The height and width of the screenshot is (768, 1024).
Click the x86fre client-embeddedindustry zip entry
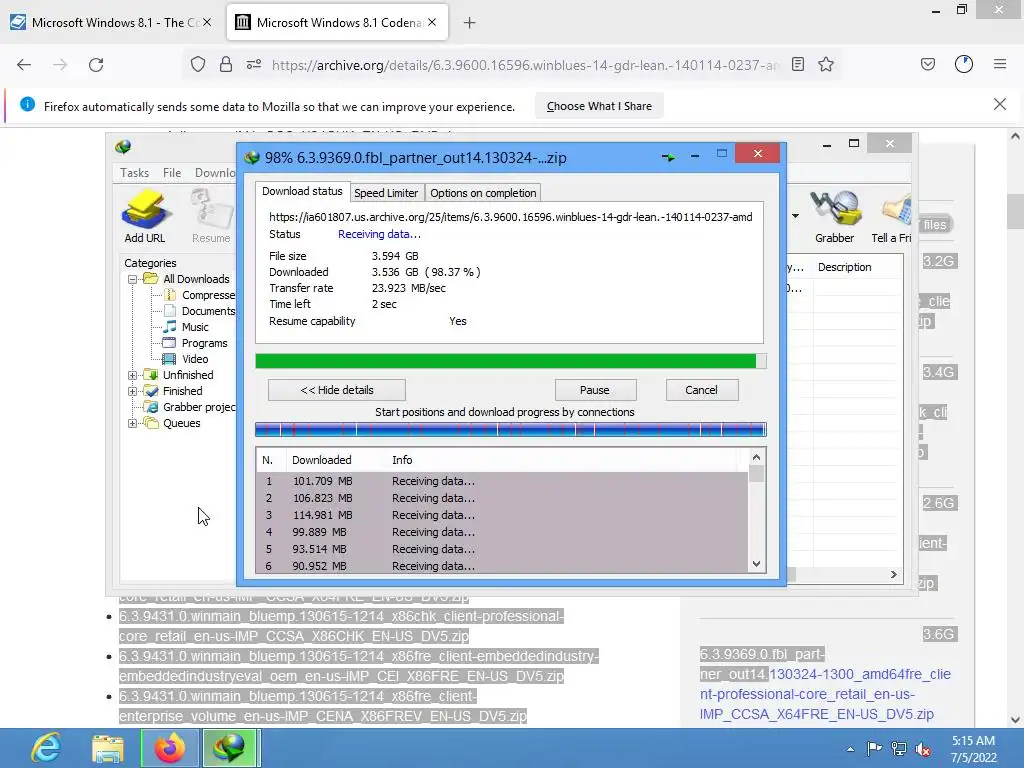pyautogui.click(x=359, y=666)
